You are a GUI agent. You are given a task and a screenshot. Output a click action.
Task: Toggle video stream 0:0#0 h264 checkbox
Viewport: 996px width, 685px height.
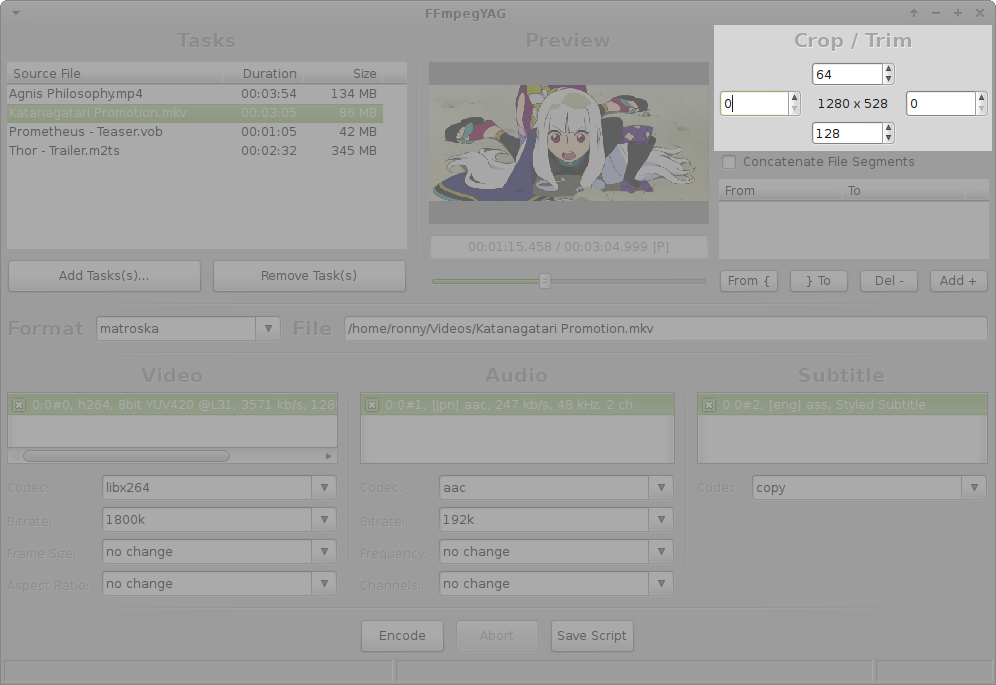point(19,405)
